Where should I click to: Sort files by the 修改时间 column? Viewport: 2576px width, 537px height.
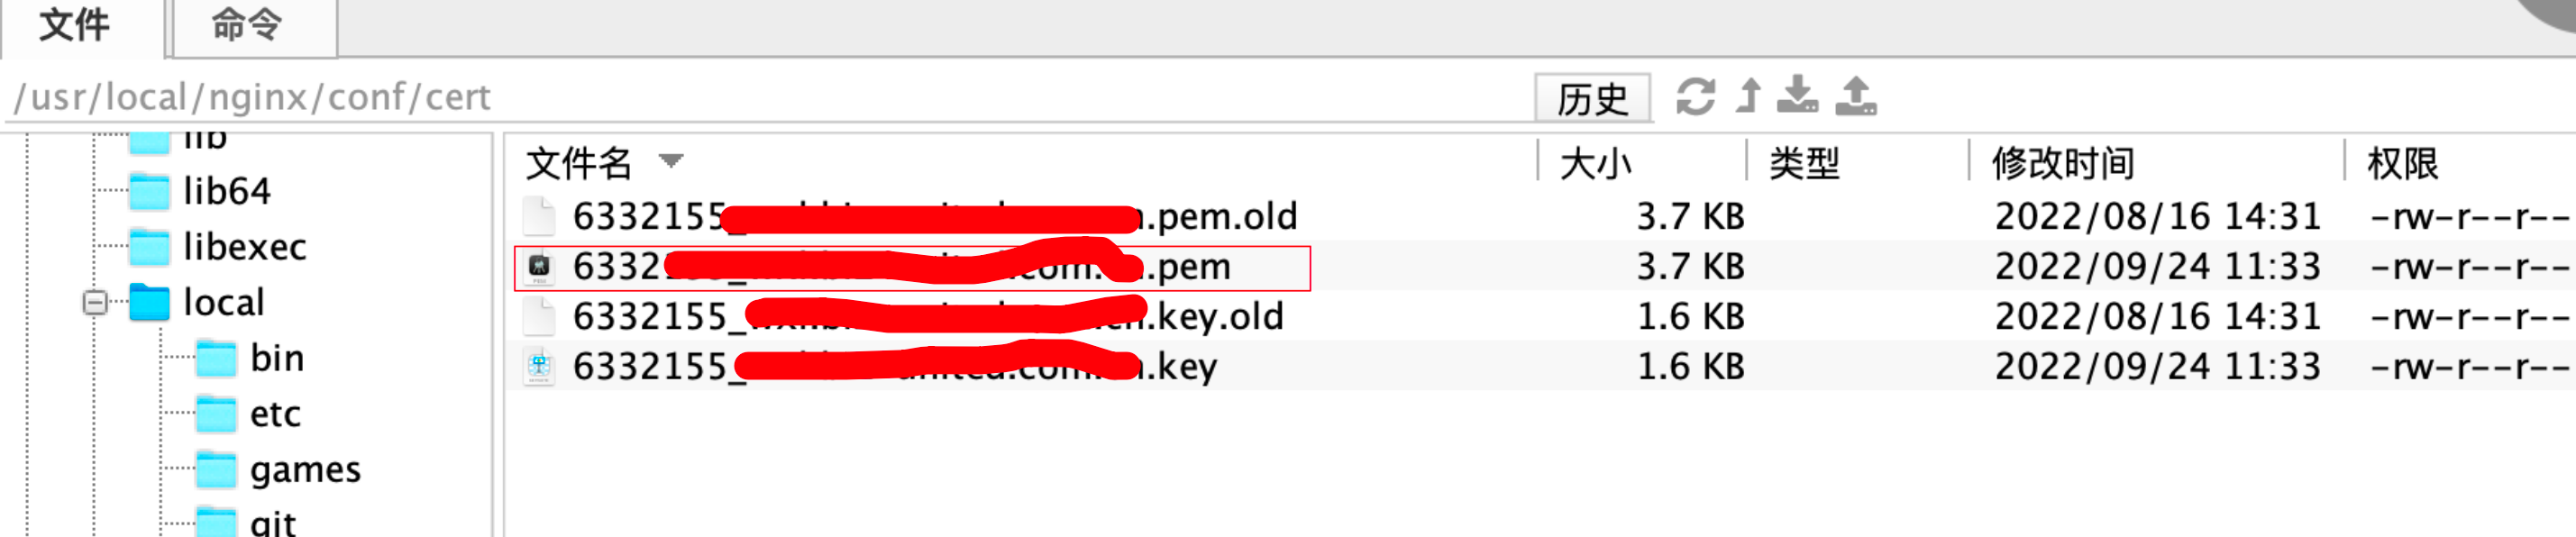tap(2063, 163)
